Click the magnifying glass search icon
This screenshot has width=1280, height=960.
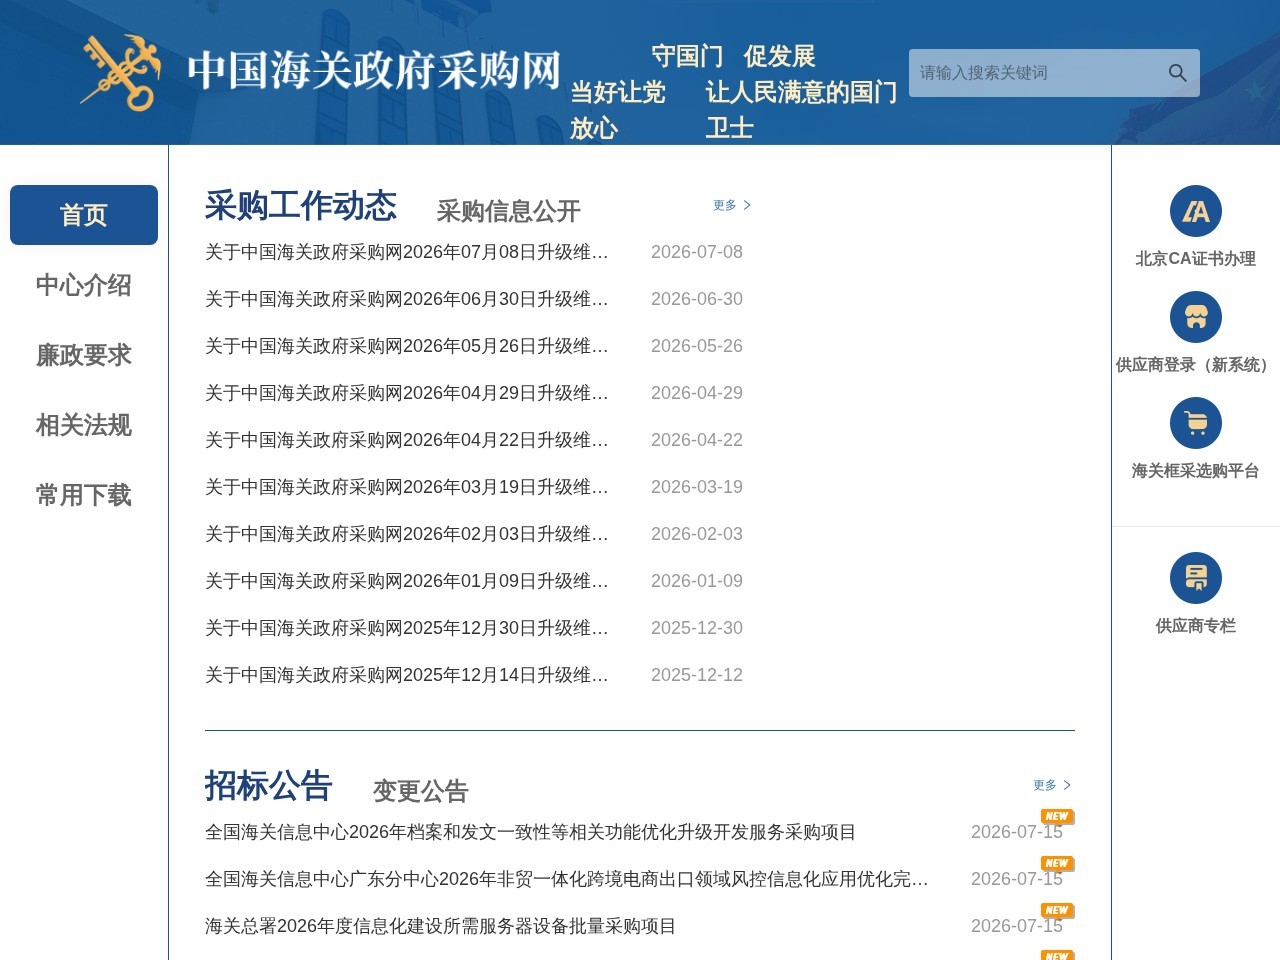point(1177,73)
